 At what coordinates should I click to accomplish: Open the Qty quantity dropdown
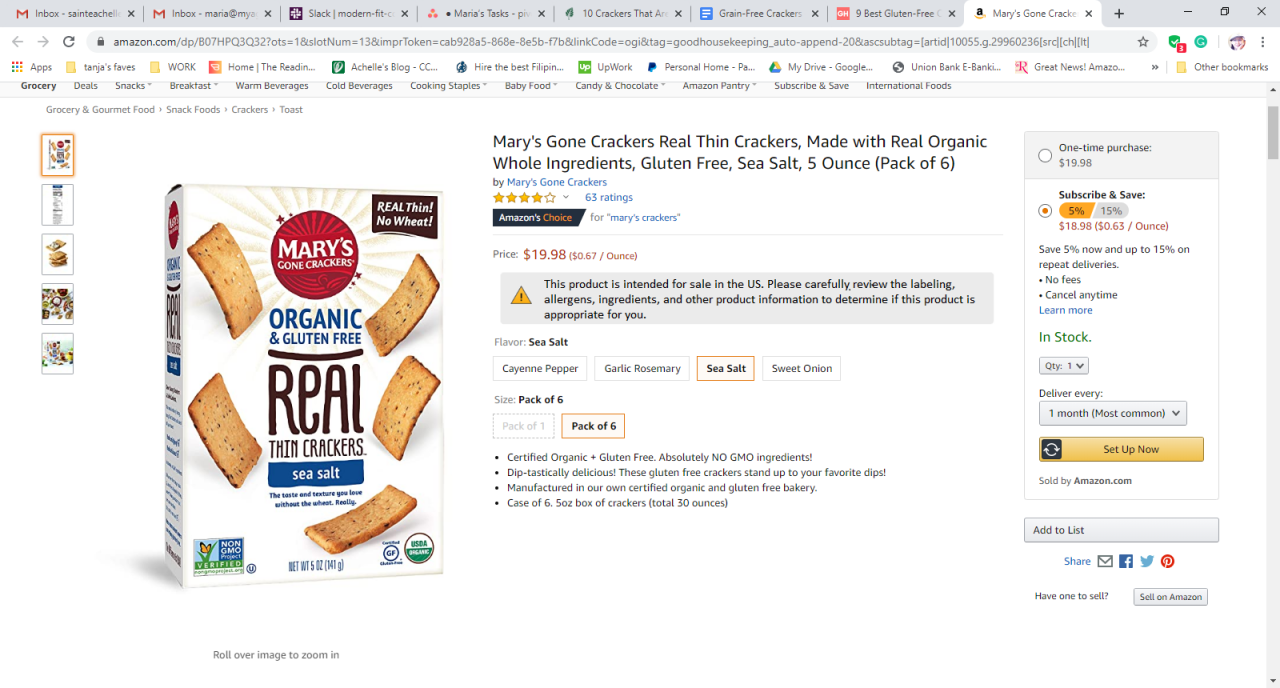tap(1064, 366)
